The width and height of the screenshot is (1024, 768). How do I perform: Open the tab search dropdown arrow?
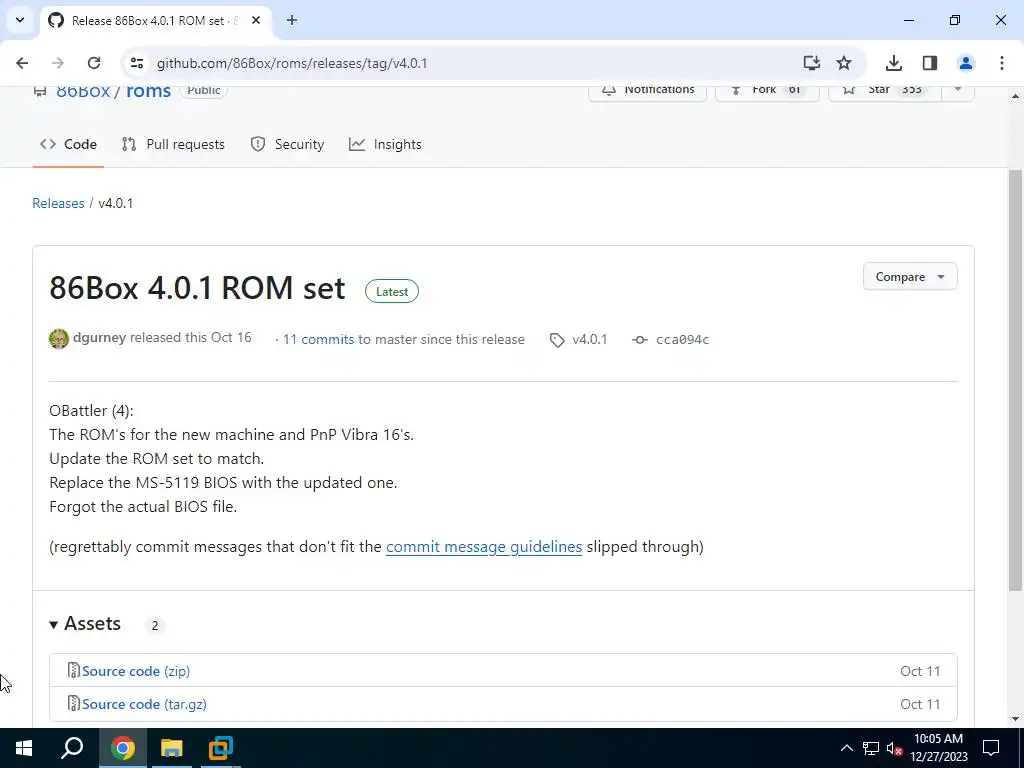[x=20, y=20]
